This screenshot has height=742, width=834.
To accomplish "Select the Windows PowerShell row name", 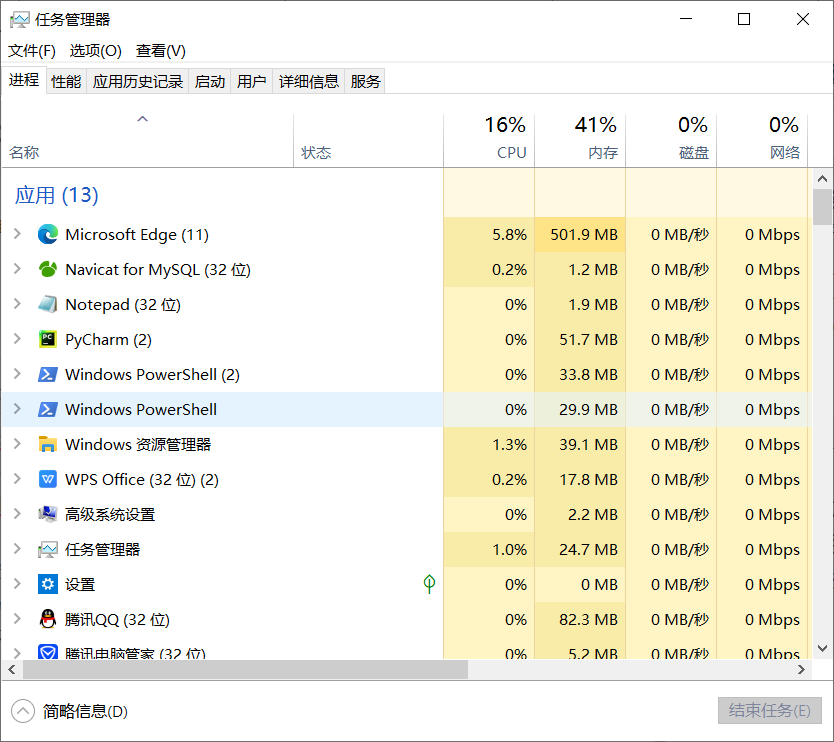I will click(x=141, y=410).
